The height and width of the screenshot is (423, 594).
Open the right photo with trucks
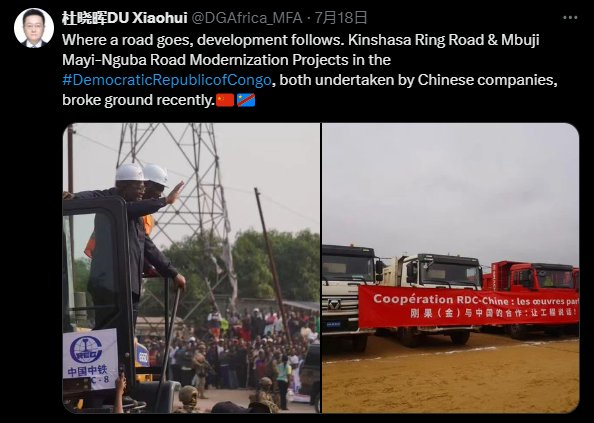450,268
